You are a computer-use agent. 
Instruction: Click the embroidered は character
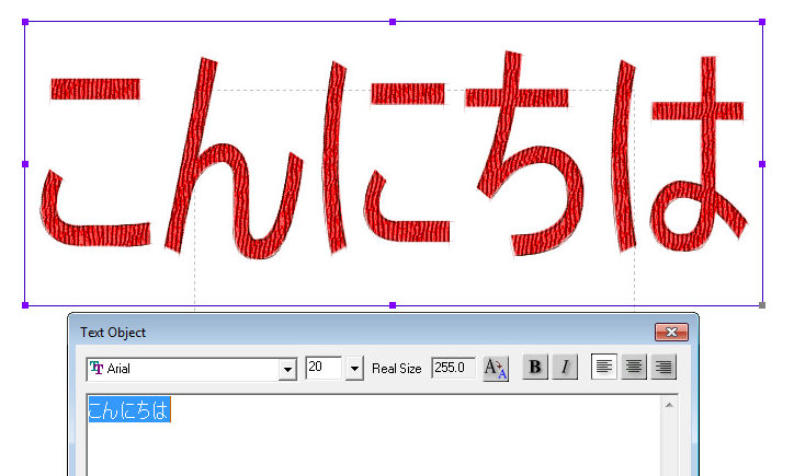(x=679, y=154)
